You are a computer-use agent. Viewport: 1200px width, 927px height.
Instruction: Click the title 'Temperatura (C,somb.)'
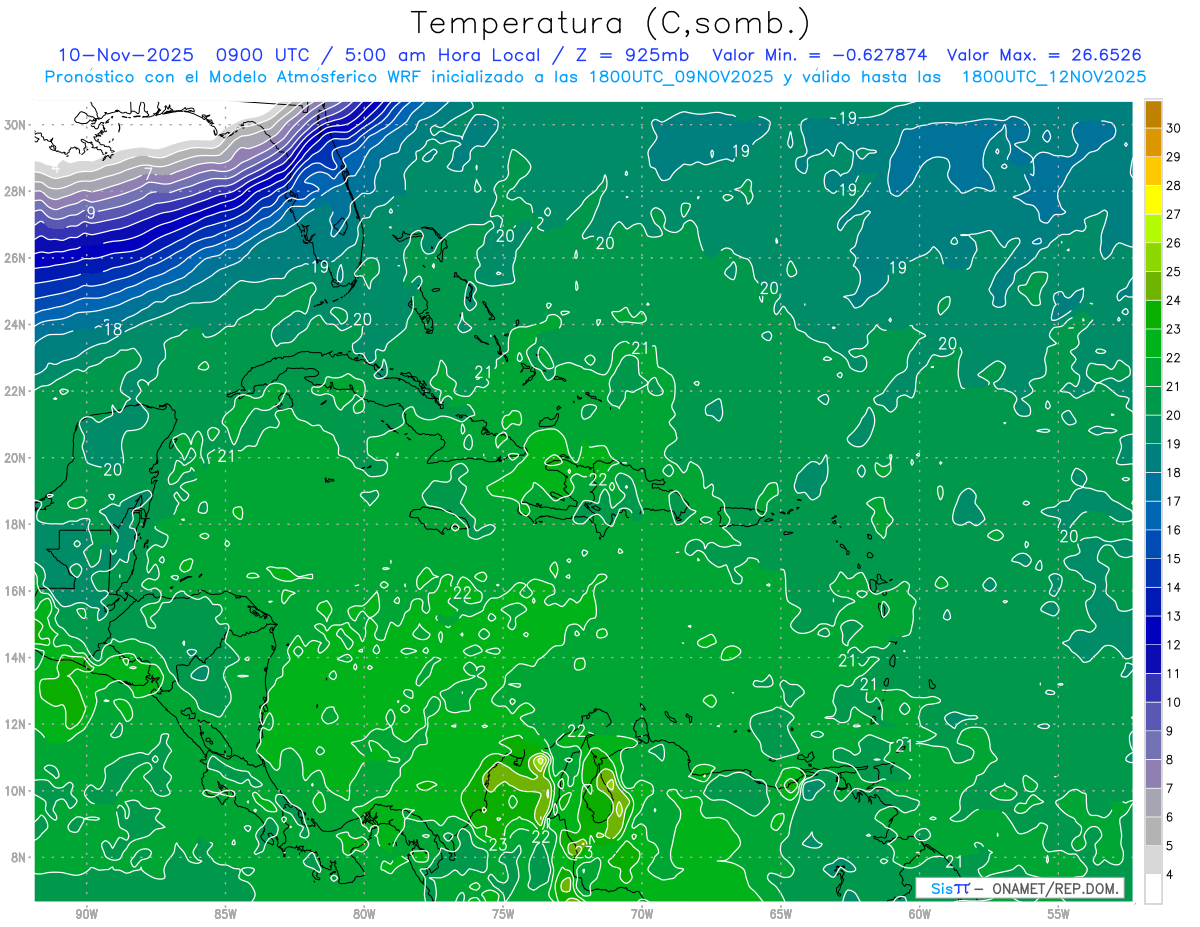coord(611,23)
